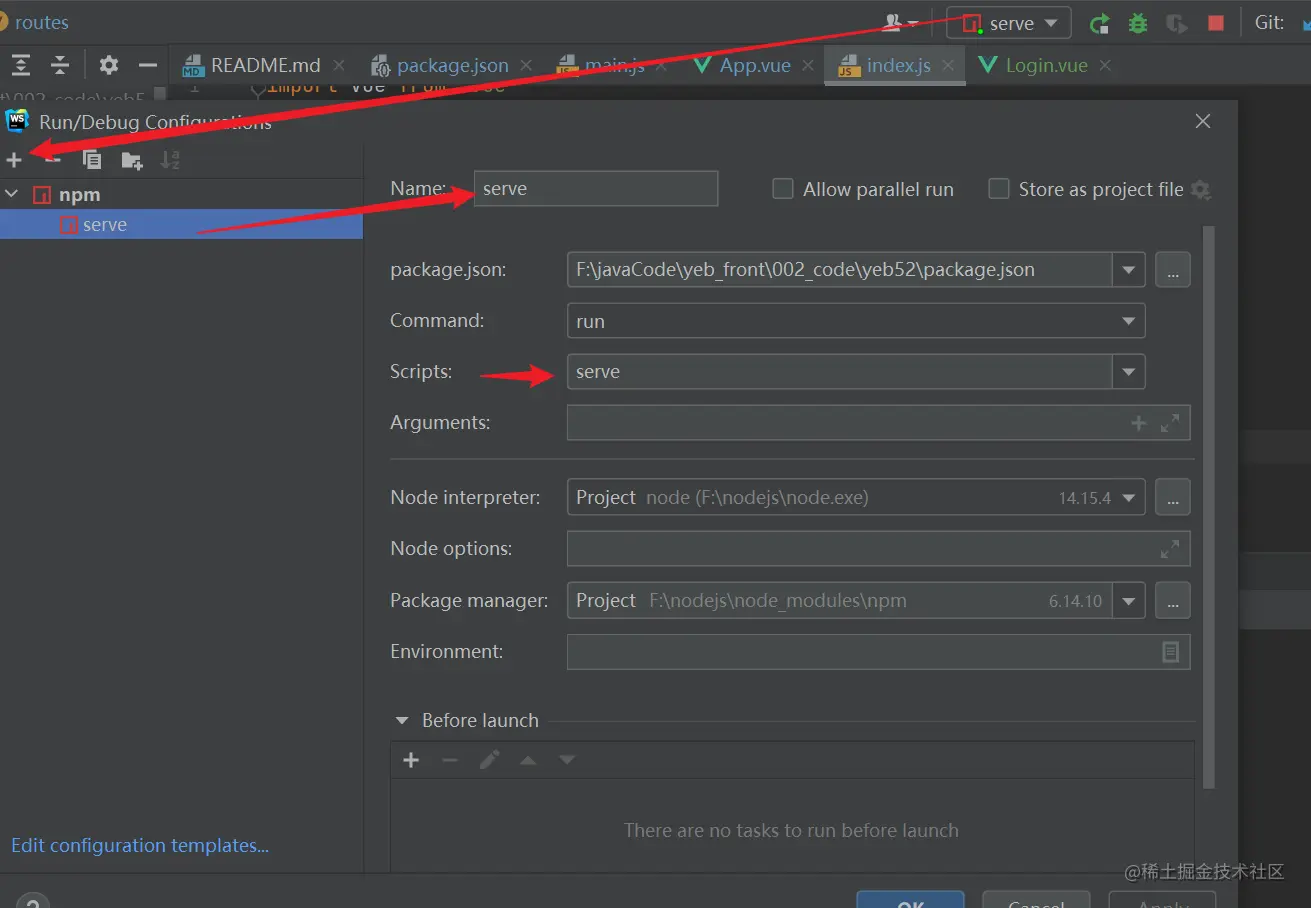The height and width of the screenshot is (908, 1311).
Task: Open the Scripts dropdown arrow
Action: click(1129, 372)
